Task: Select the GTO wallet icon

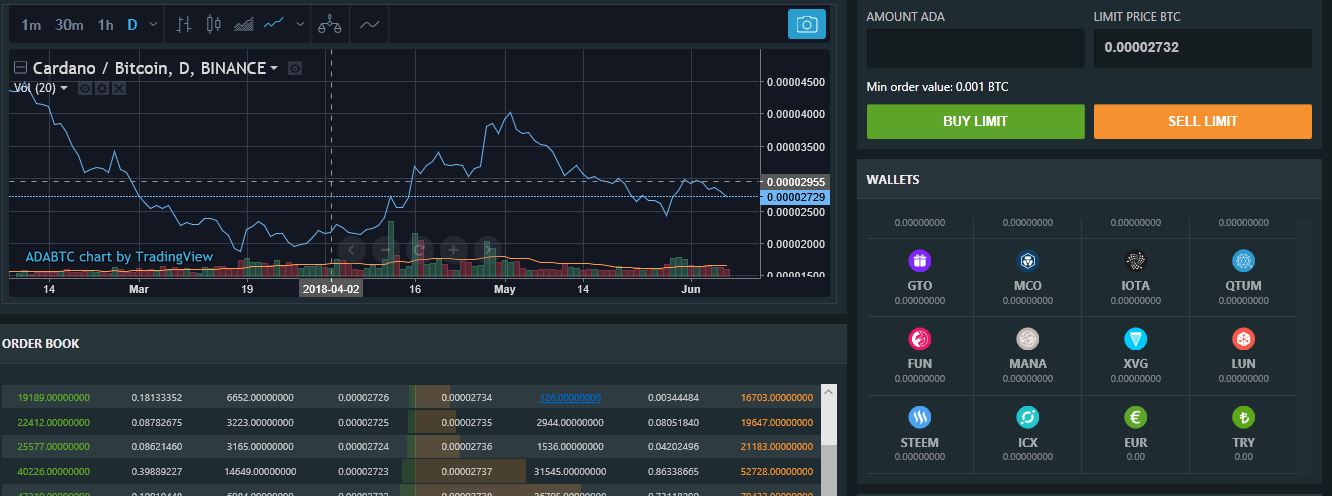Action: pyautogui.click(x=919, y=261)
